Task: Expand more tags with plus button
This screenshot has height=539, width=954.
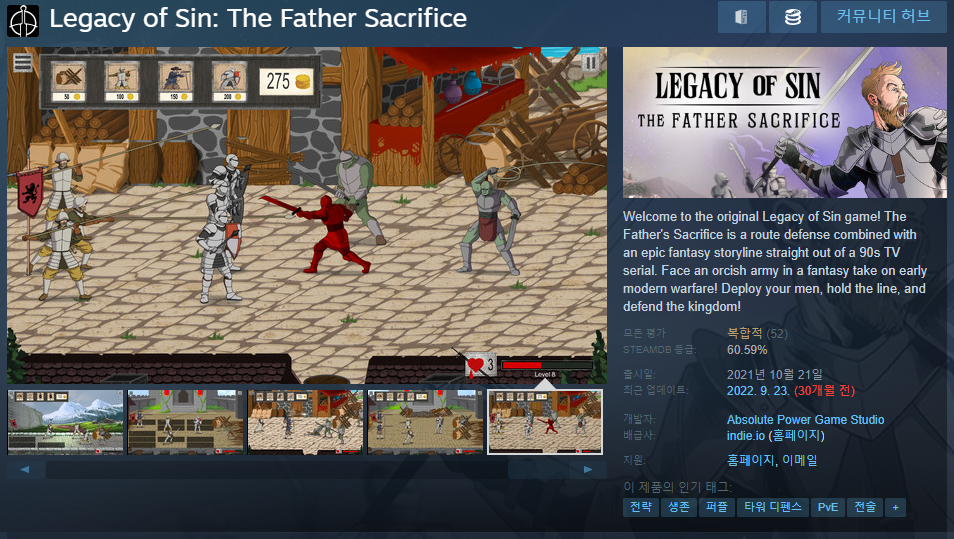Action: pos(895,507)
